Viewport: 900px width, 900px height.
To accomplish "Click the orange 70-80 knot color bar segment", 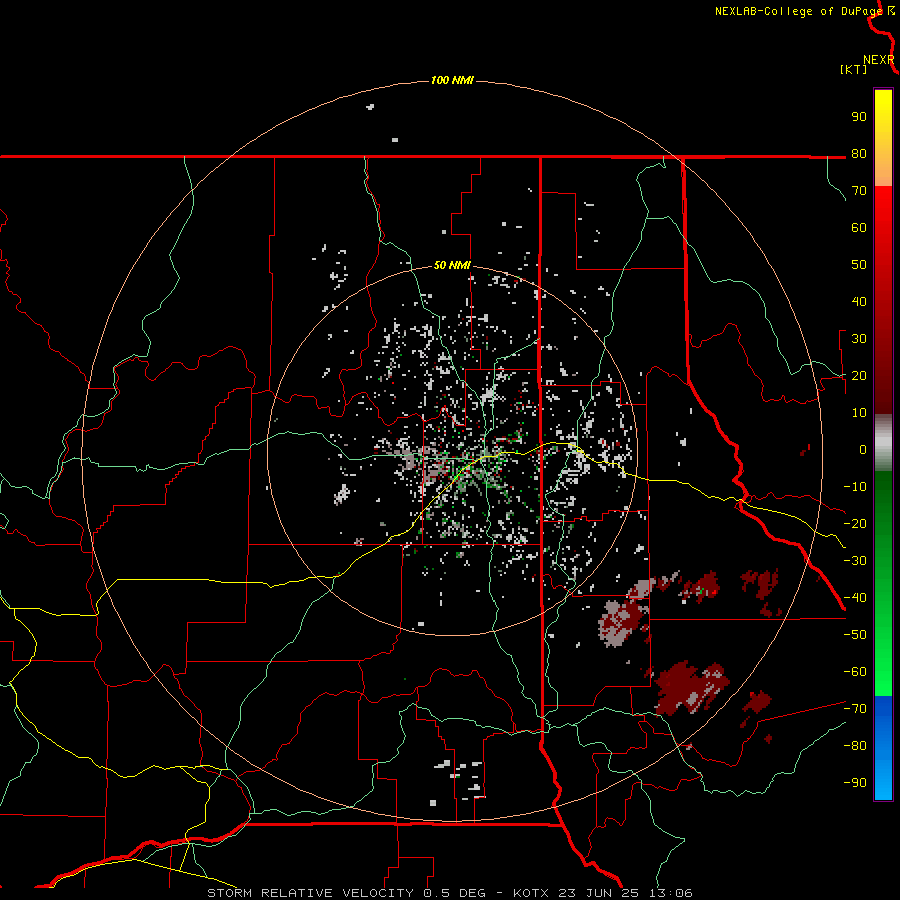I will point(883,171).
